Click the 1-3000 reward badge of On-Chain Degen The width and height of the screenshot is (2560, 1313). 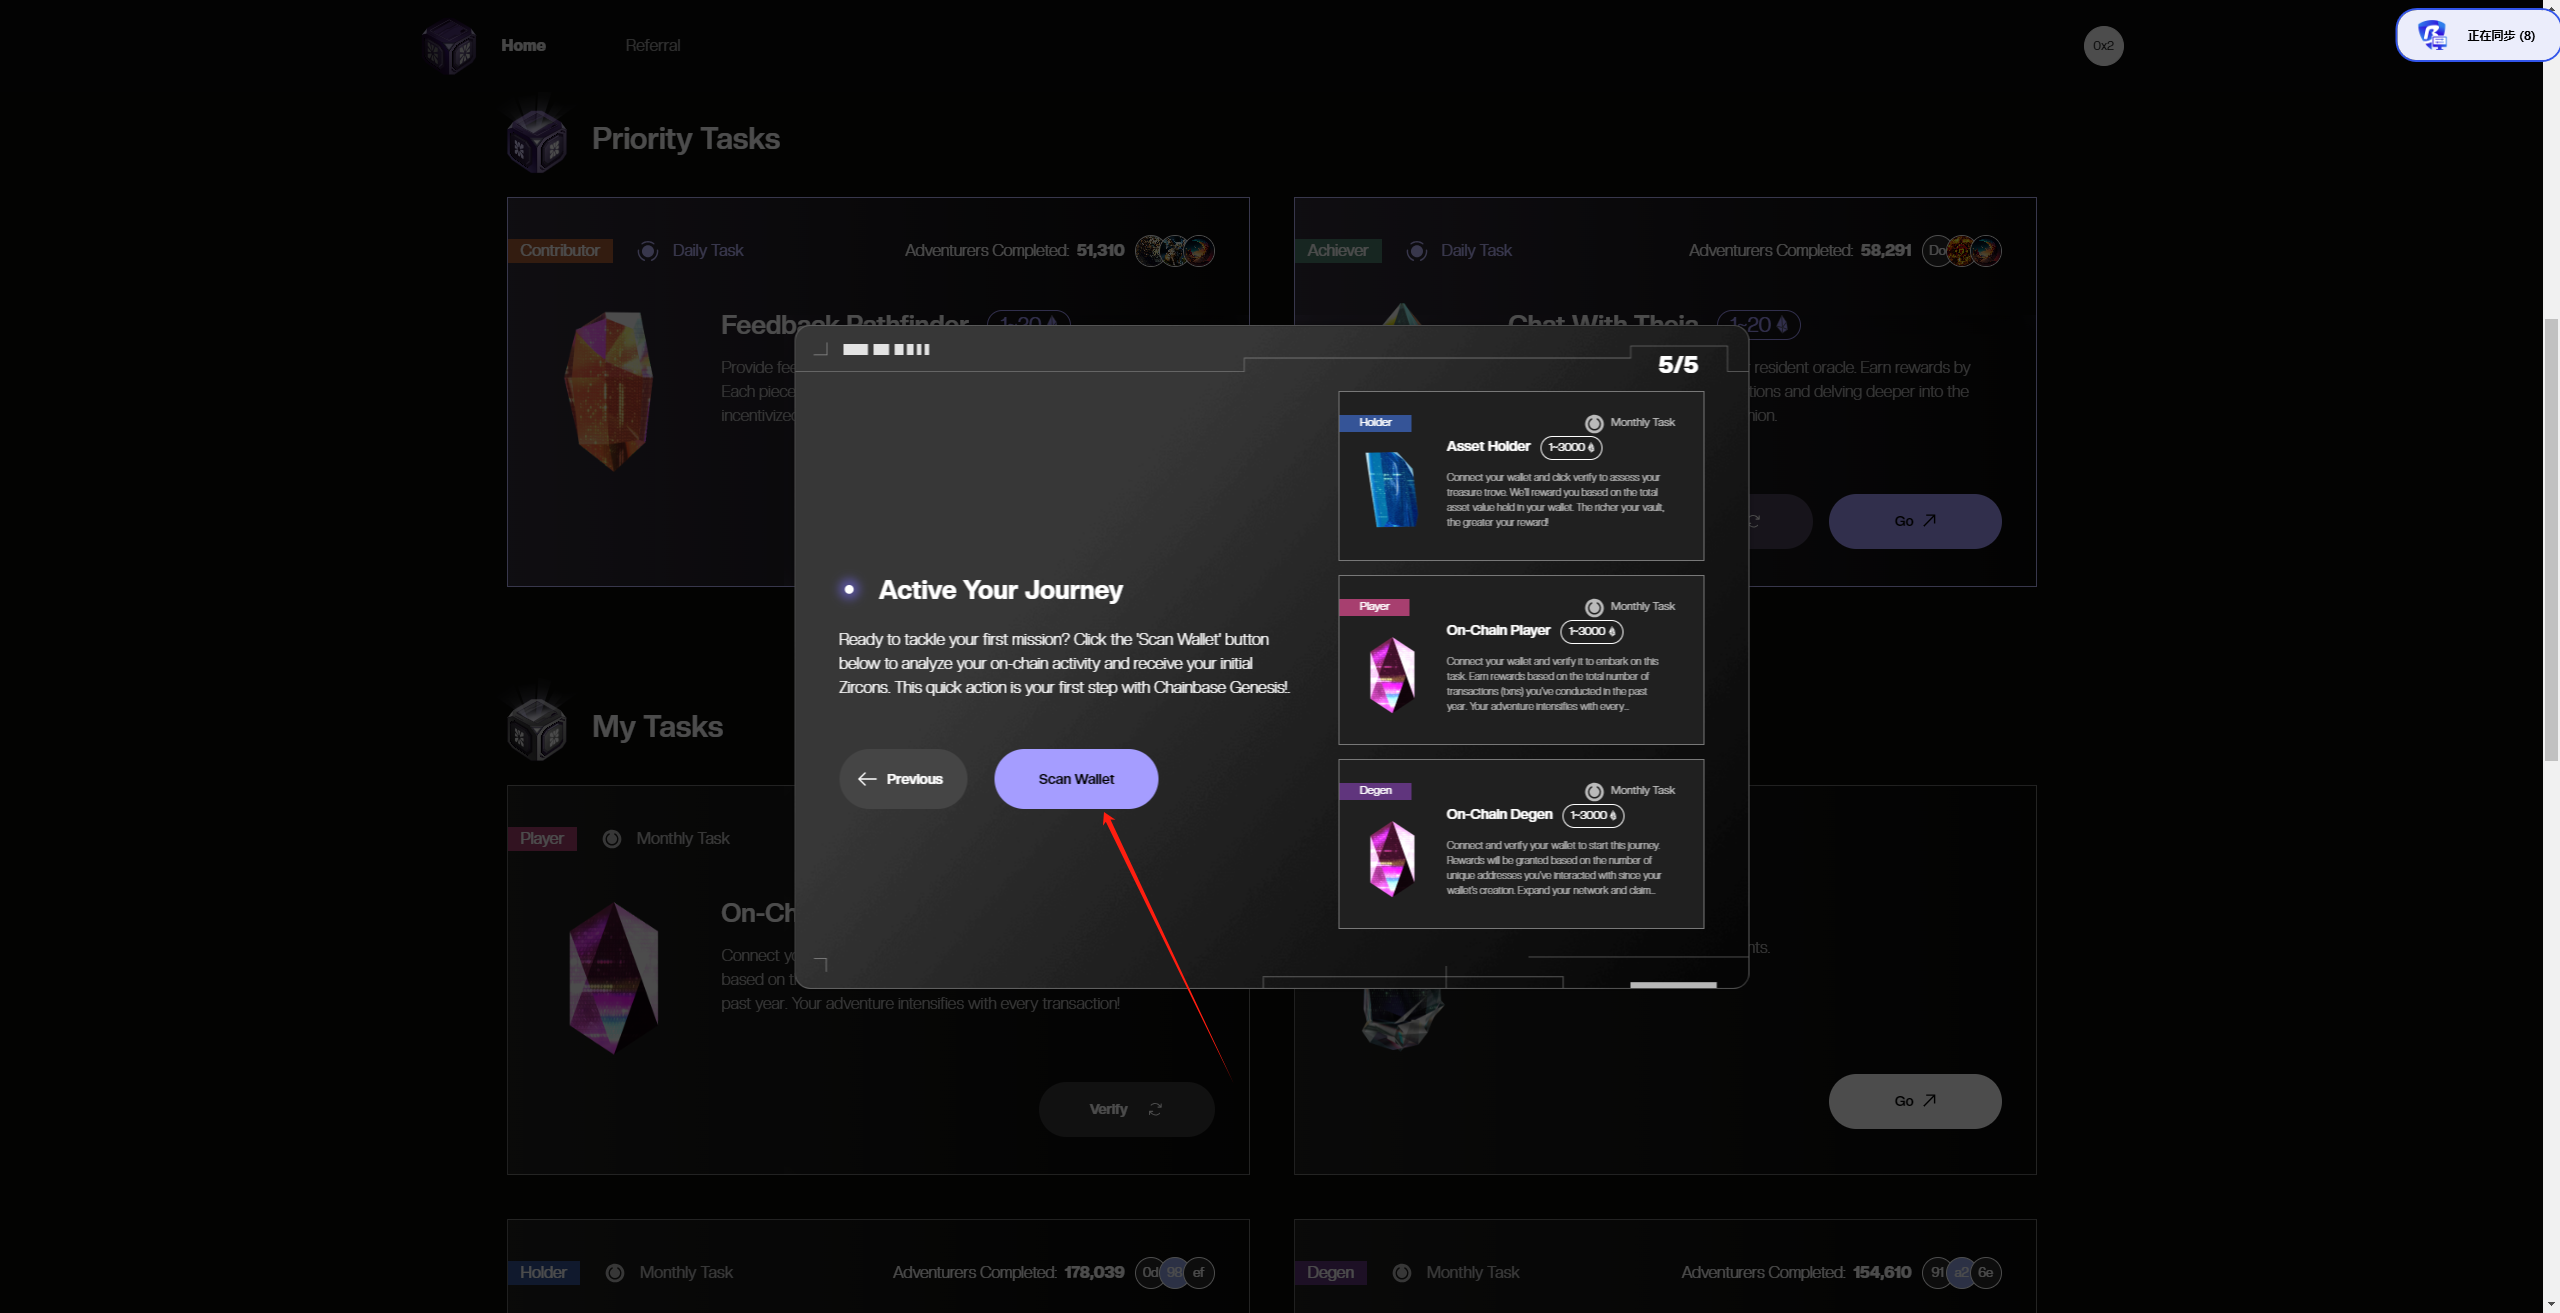pyautogui.click(x=1593, y=815)
